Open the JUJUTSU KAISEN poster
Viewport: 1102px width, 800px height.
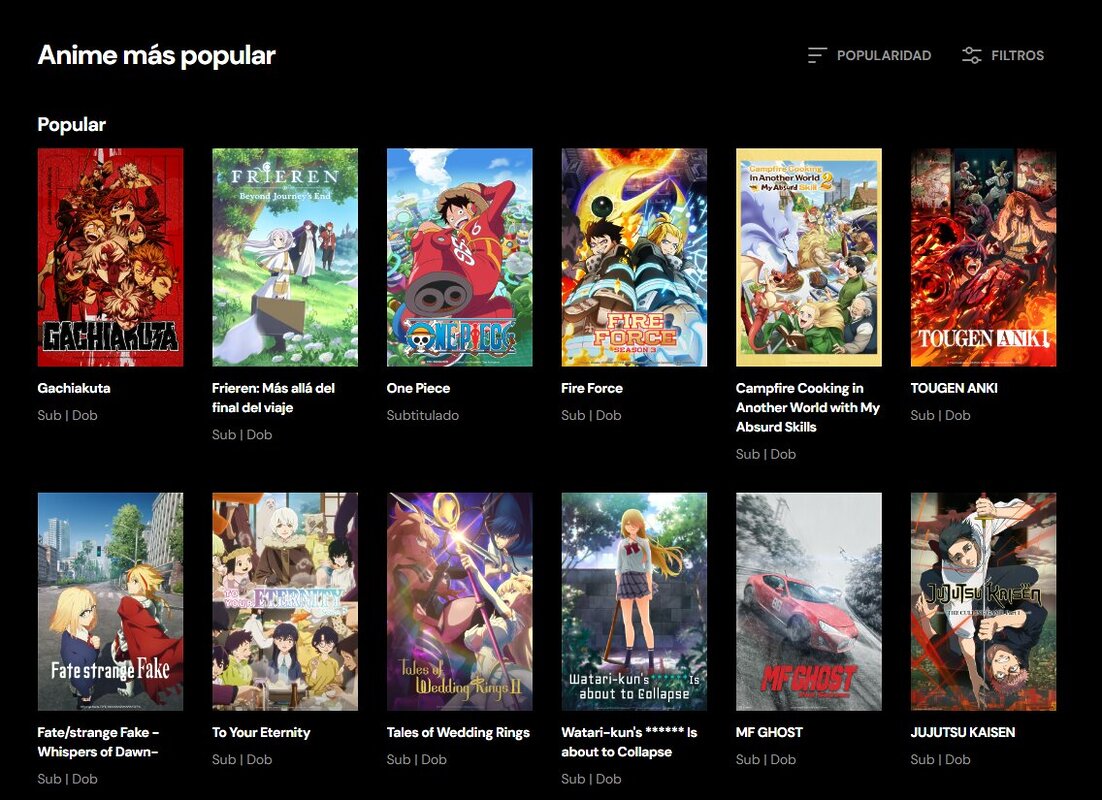(x=983, y=601)
